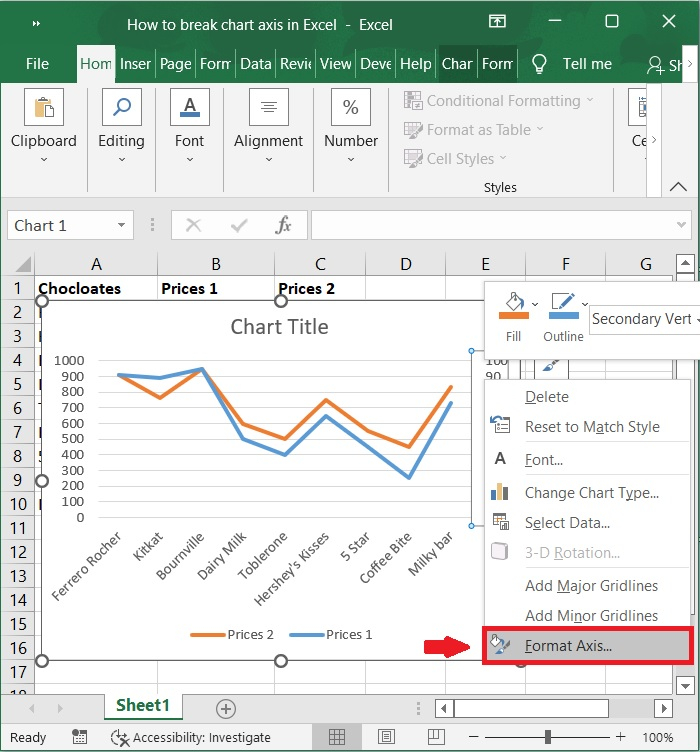
Task: Select Change Chart Type option
Action: (588, 493)
